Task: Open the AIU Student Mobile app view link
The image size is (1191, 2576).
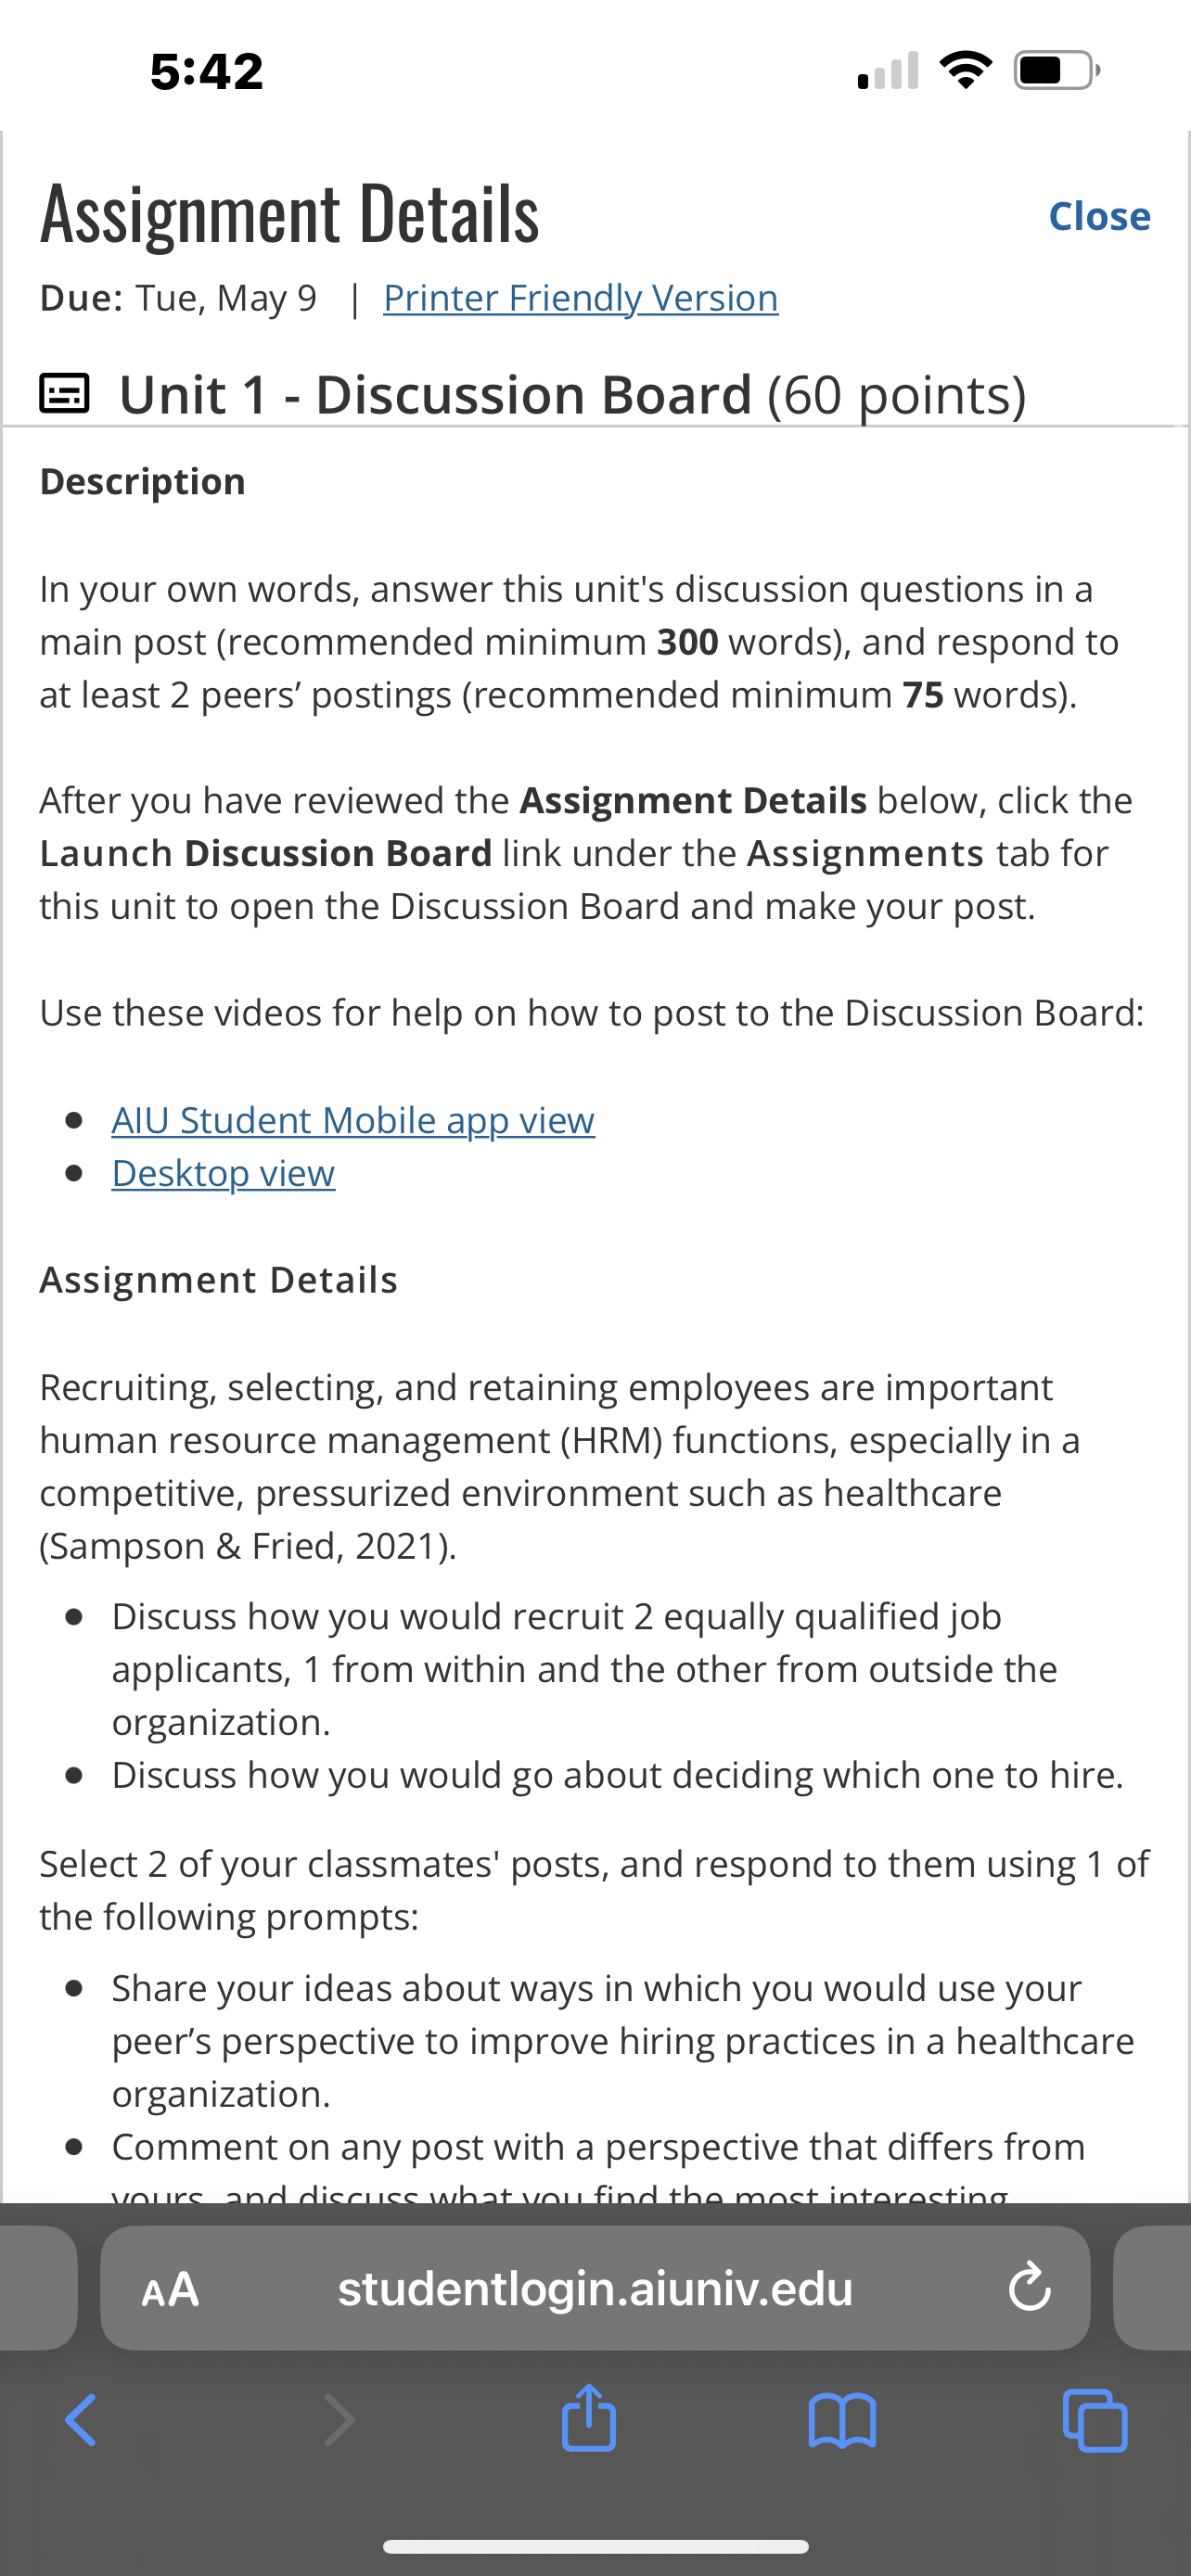Action: pos(353,1120)
